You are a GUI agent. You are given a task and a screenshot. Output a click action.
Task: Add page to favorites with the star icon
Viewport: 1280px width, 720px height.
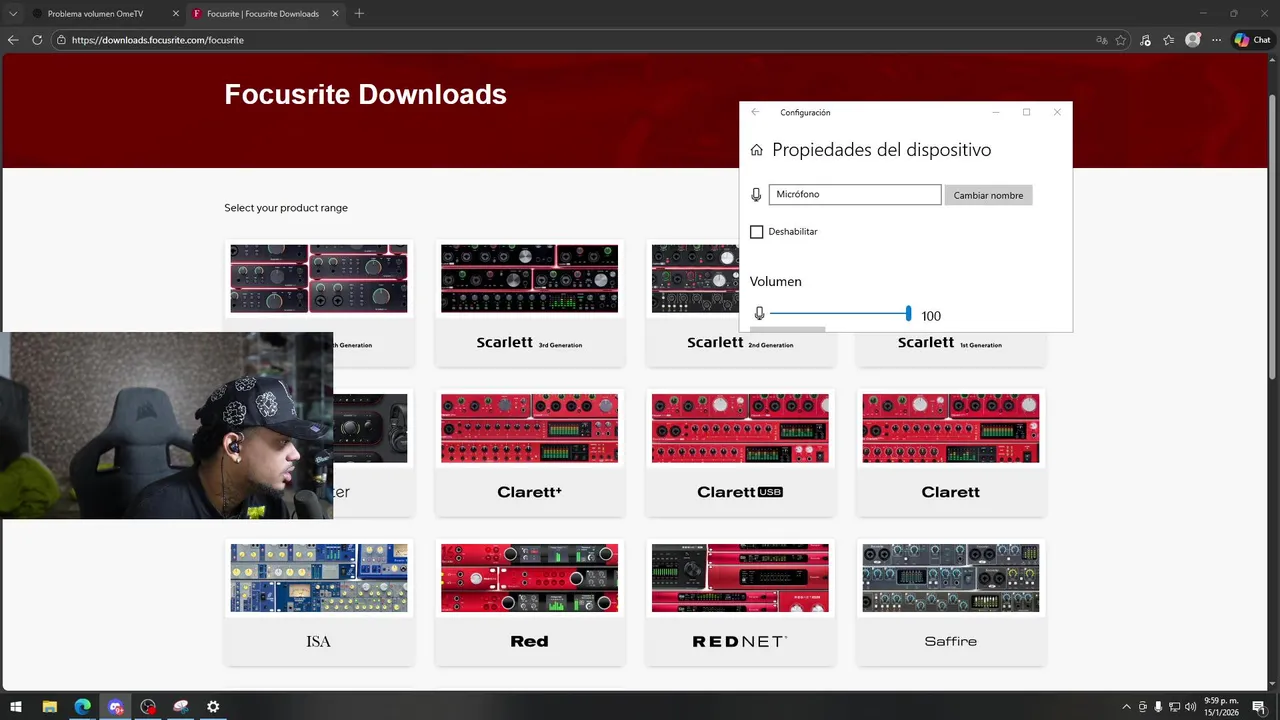(1121, 40)
